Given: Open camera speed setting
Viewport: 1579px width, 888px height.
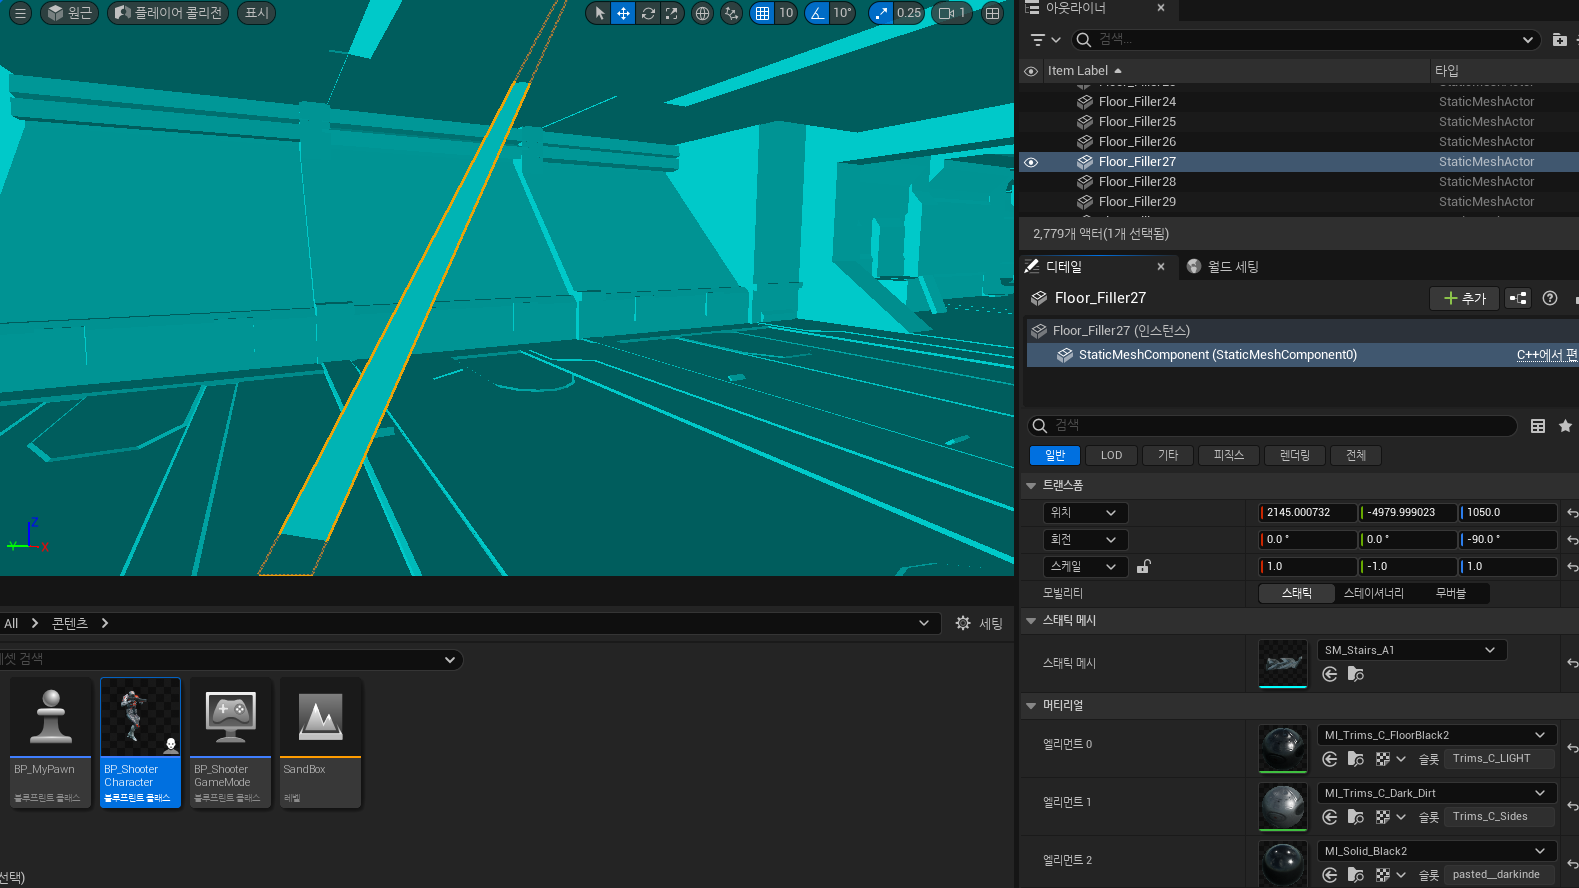Looking at the screenshot, I should (x=952, y=13).
